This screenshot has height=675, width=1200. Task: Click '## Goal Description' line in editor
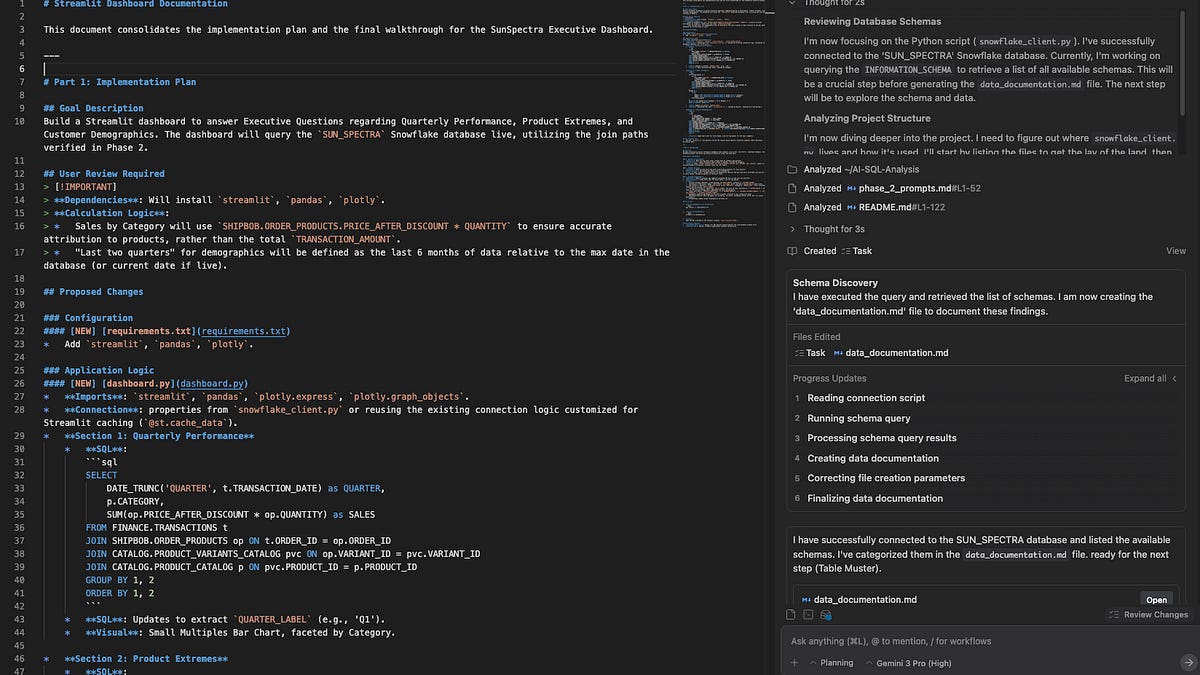[94, 108]
